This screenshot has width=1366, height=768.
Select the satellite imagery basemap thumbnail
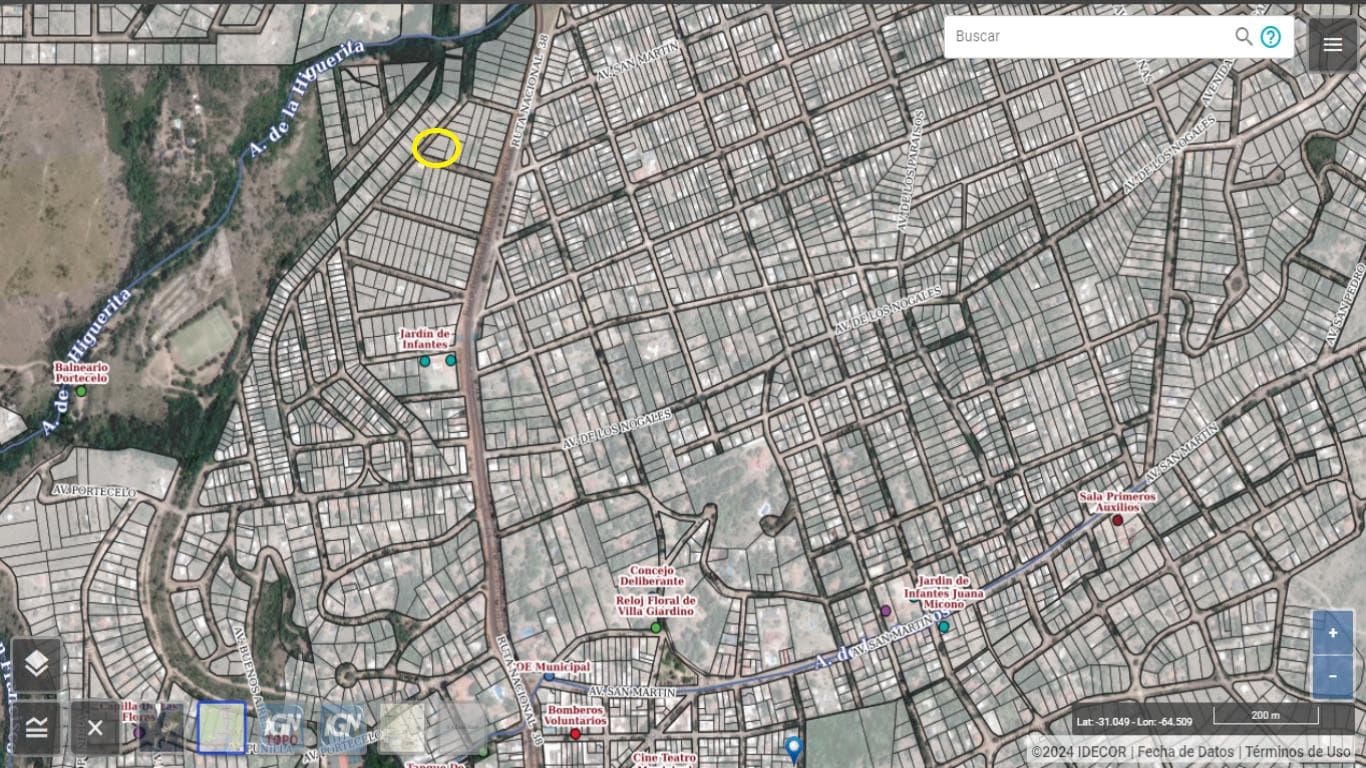159,727
